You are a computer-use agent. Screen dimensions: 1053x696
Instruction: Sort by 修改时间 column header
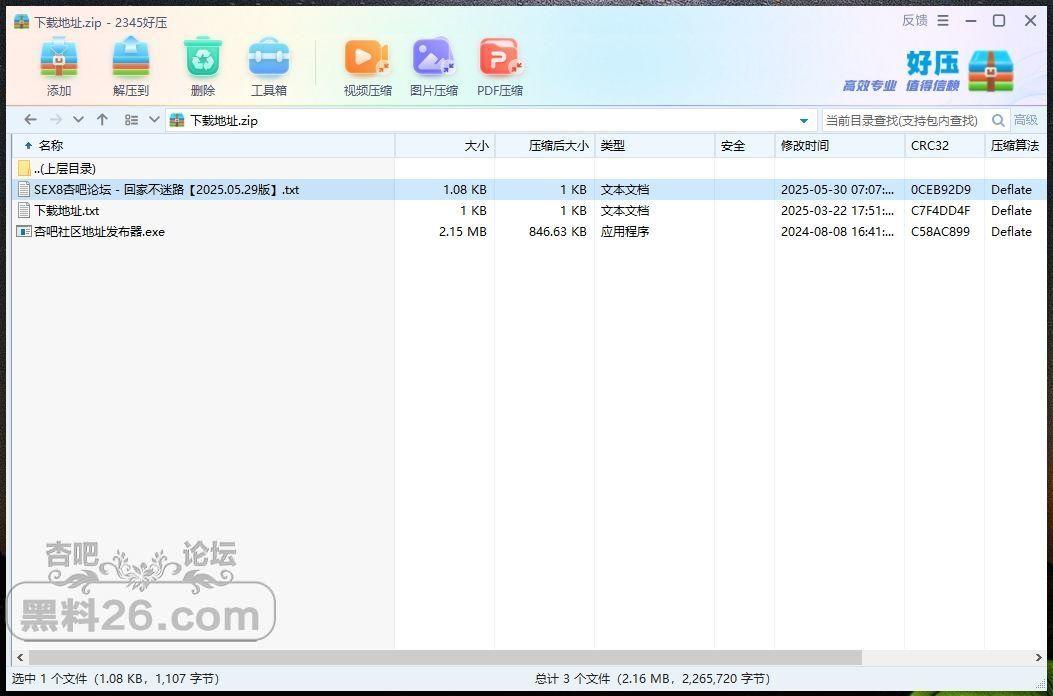tap(839, 146)
